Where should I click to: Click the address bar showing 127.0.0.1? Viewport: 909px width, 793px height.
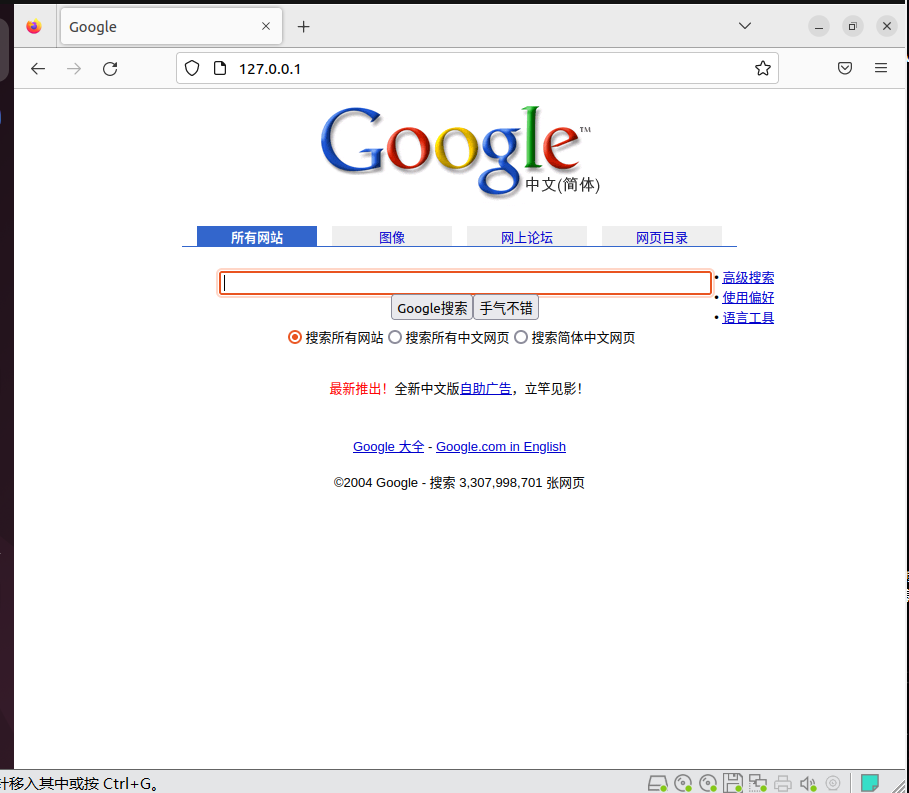(477, 68)
